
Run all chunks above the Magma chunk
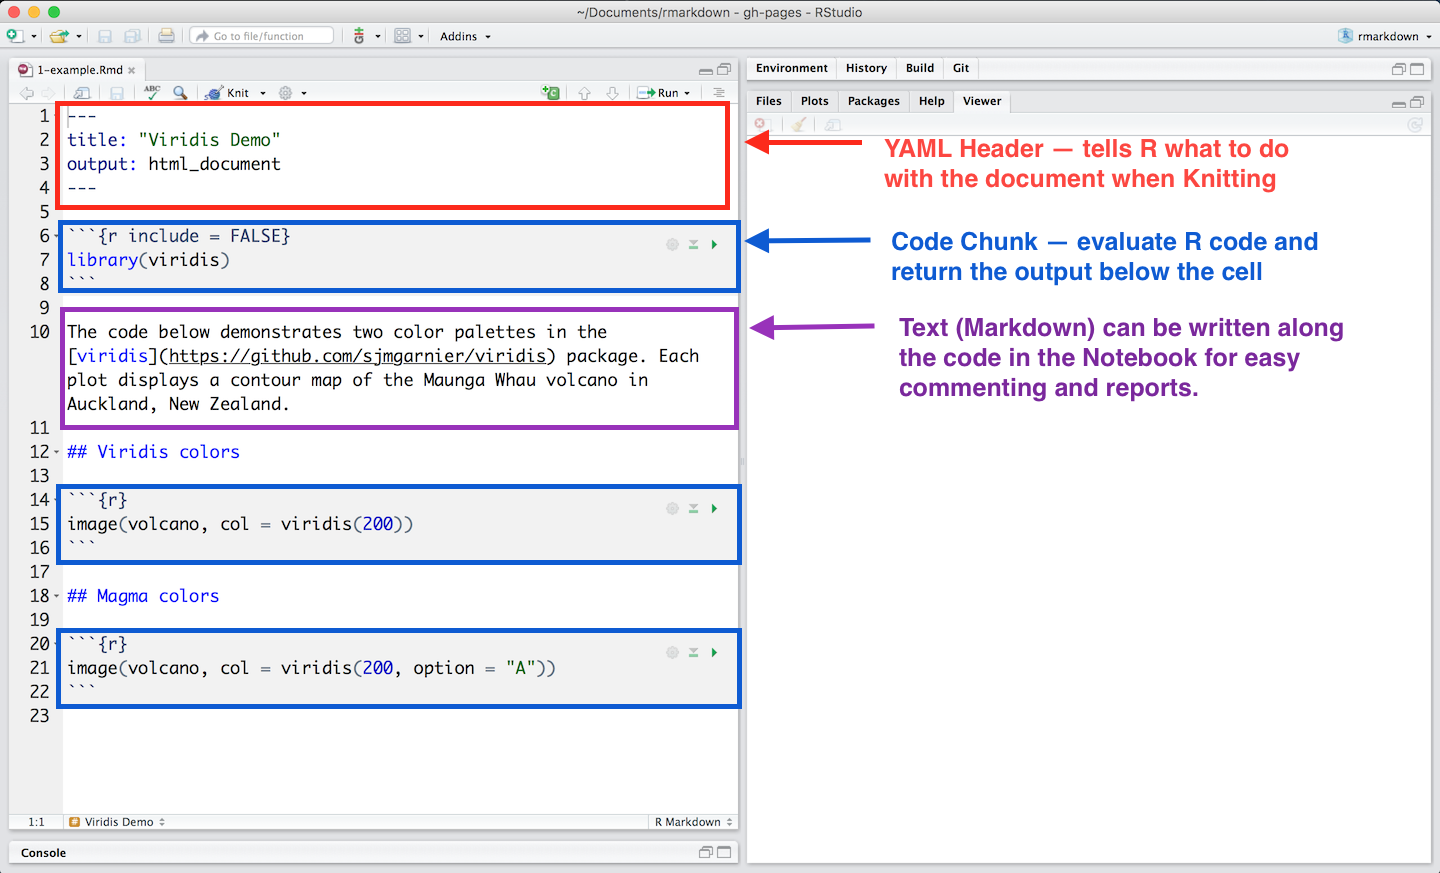(x=693, y=652)
